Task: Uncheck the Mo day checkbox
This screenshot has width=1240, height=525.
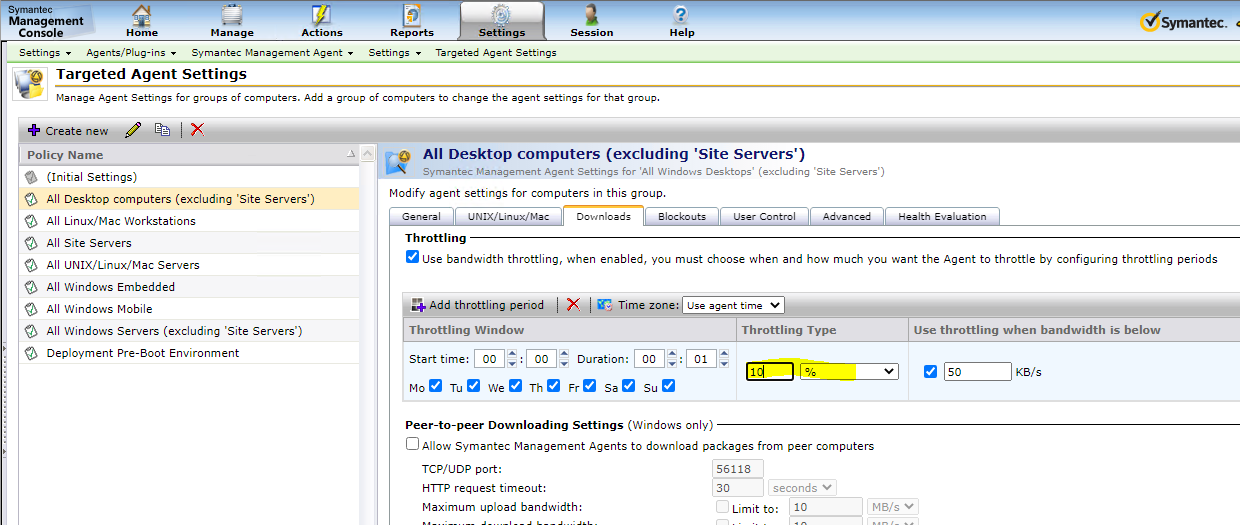Action: pyautogui.click(x=436, y=386)
